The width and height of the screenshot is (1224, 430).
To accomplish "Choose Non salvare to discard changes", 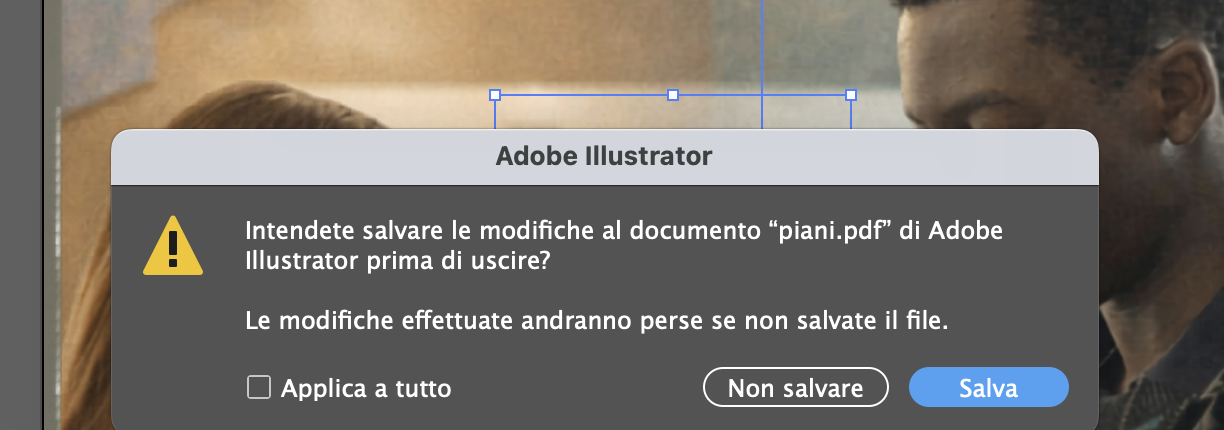I will tap(795, 388).
